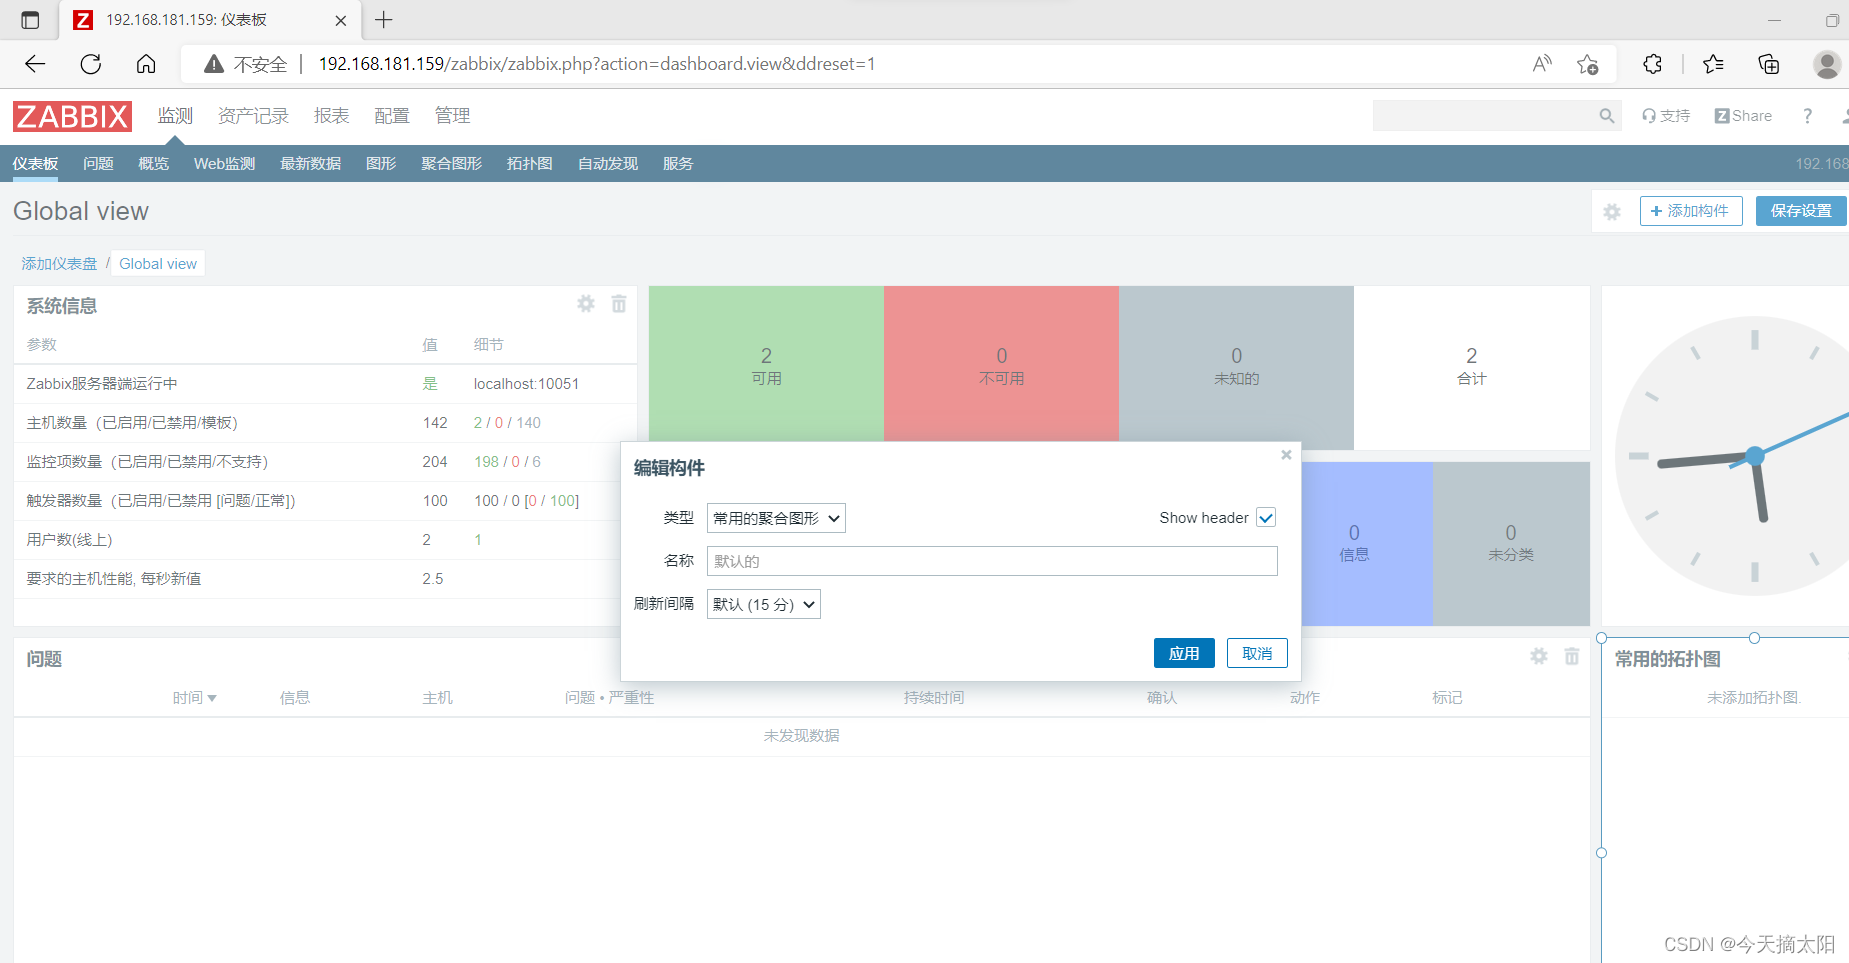The width and height of the screenshot is (1849, 963).
Task: Open 配置 main menu
Action: pos(392,116)
